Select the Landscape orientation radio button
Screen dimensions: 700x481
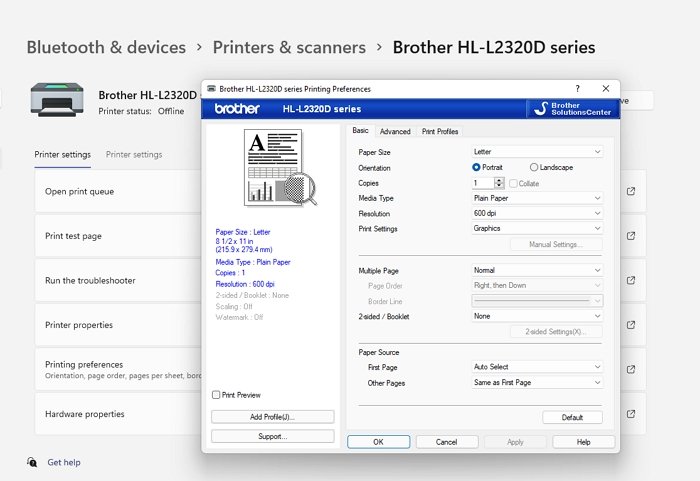coord(534,167)
